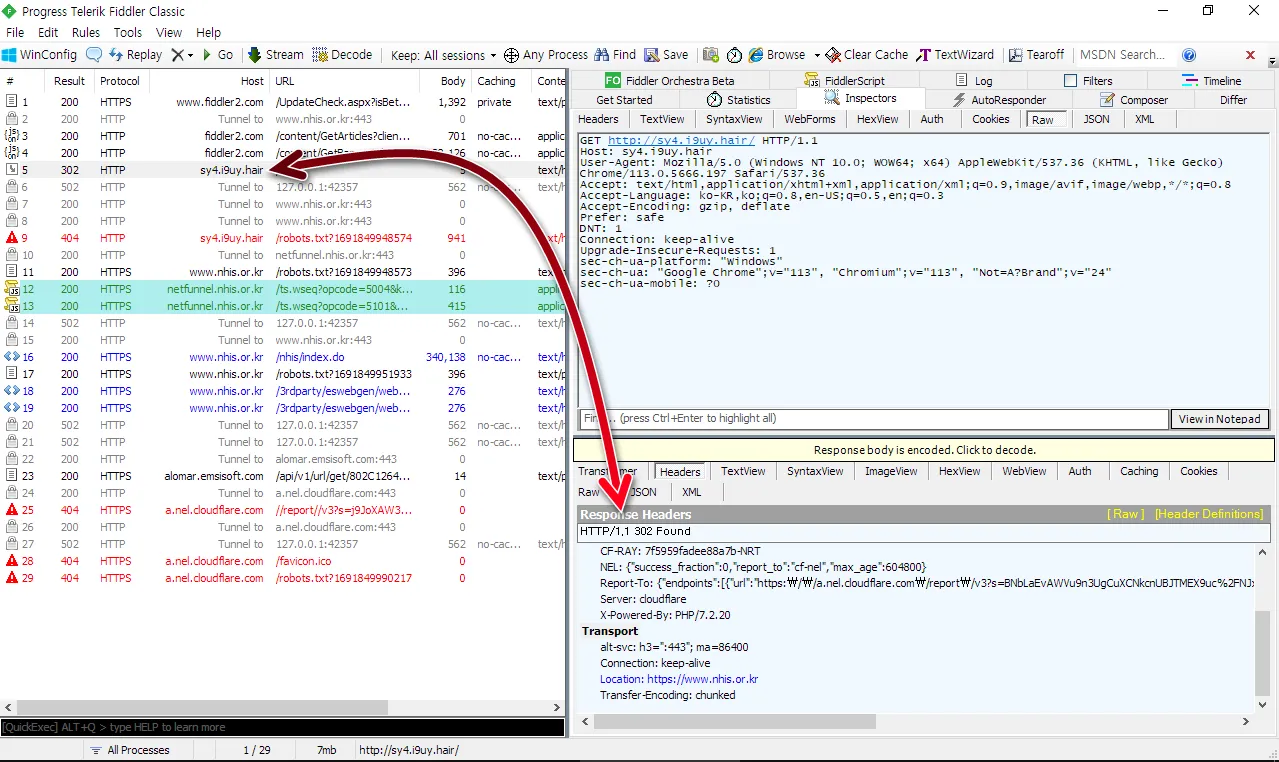Open the File menu
Viewport: 1279px width, 762px height.
(15, 32)
